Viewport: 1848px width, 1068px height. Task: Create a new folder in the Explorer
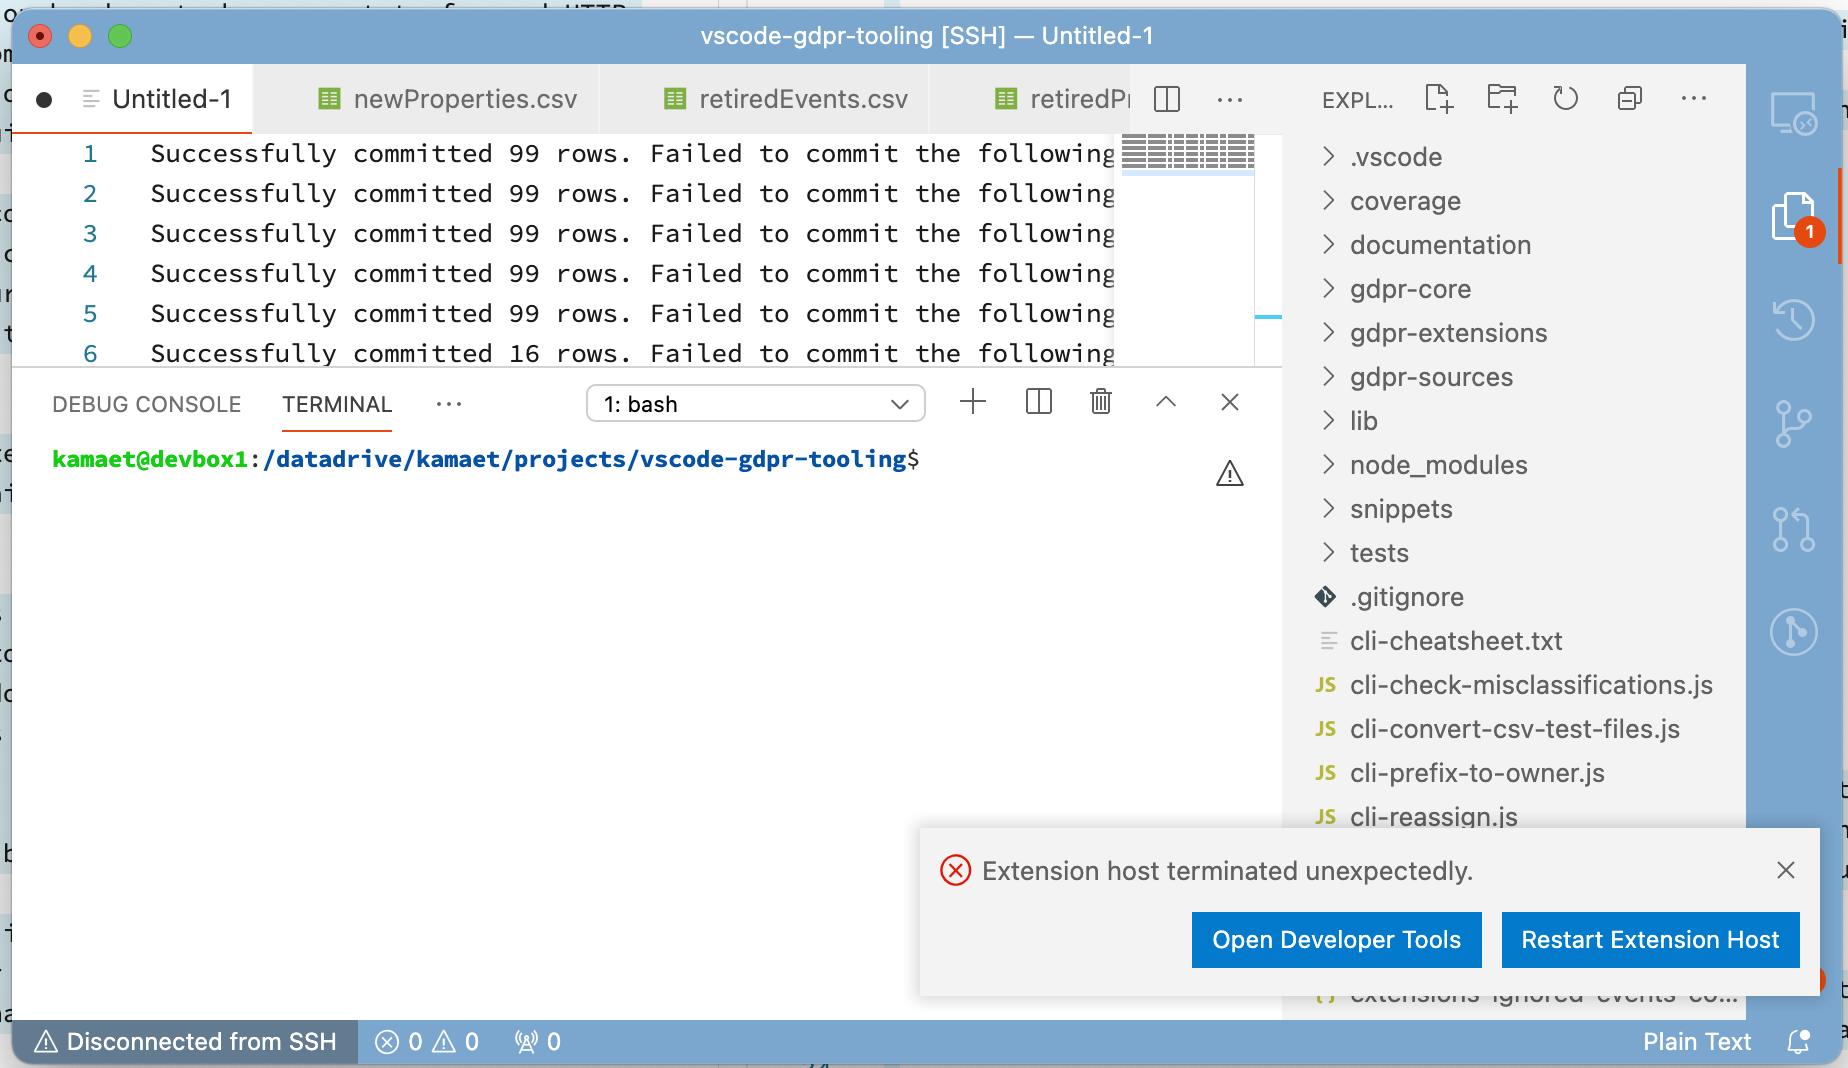1501,98
